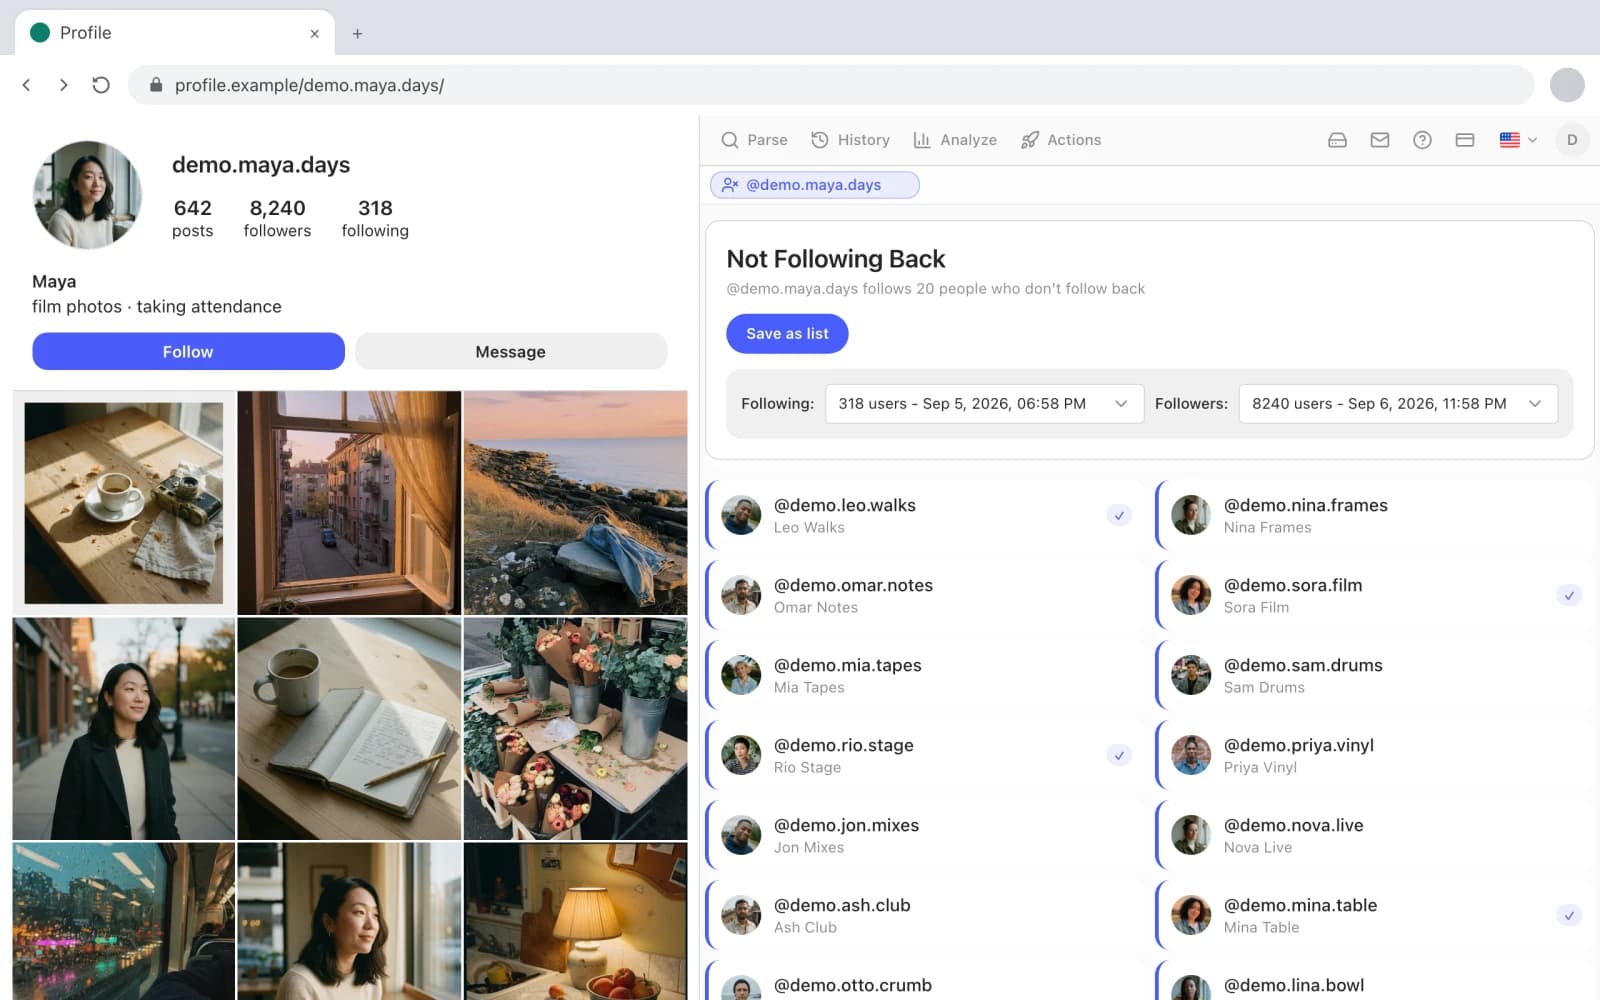This screenshot has width=1600, height=1000.
Task: Toggle checkmark for @demo.leo.walks
Action: [1119, 516]
